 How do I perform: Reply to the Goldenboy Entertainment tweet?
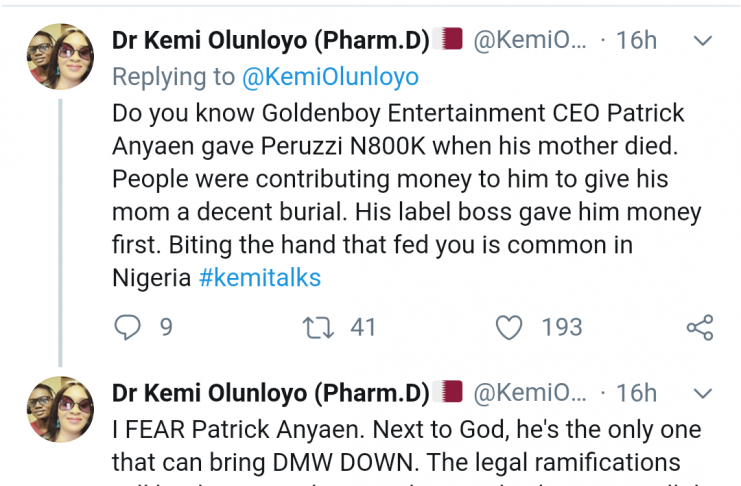(x=127, y=327)
